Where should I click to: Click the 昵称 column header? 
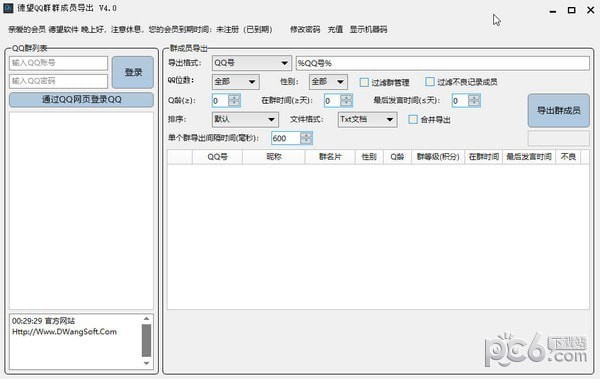point(274,157)
